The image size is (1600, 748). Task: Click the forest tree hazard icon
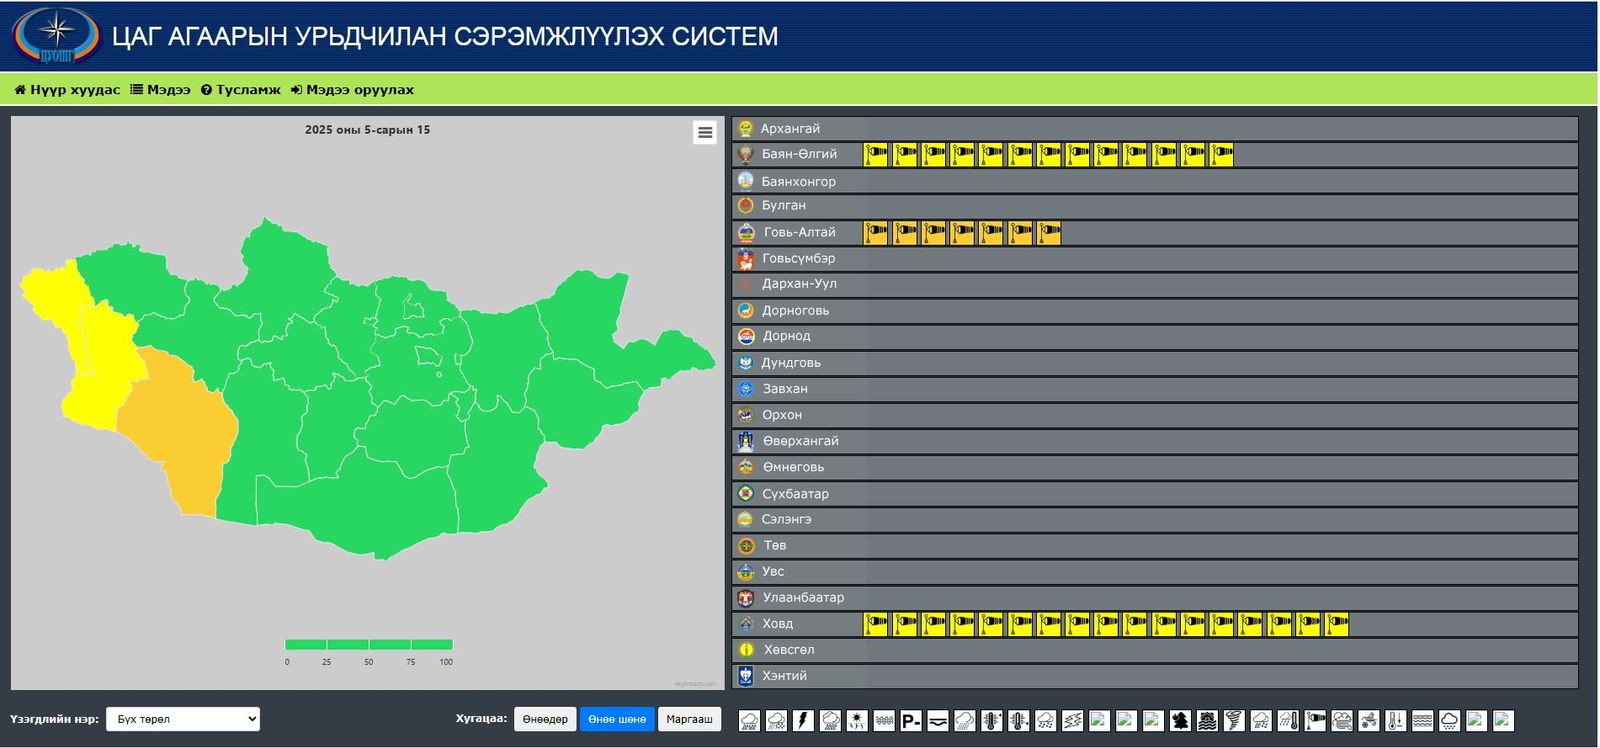[1180, 721]
